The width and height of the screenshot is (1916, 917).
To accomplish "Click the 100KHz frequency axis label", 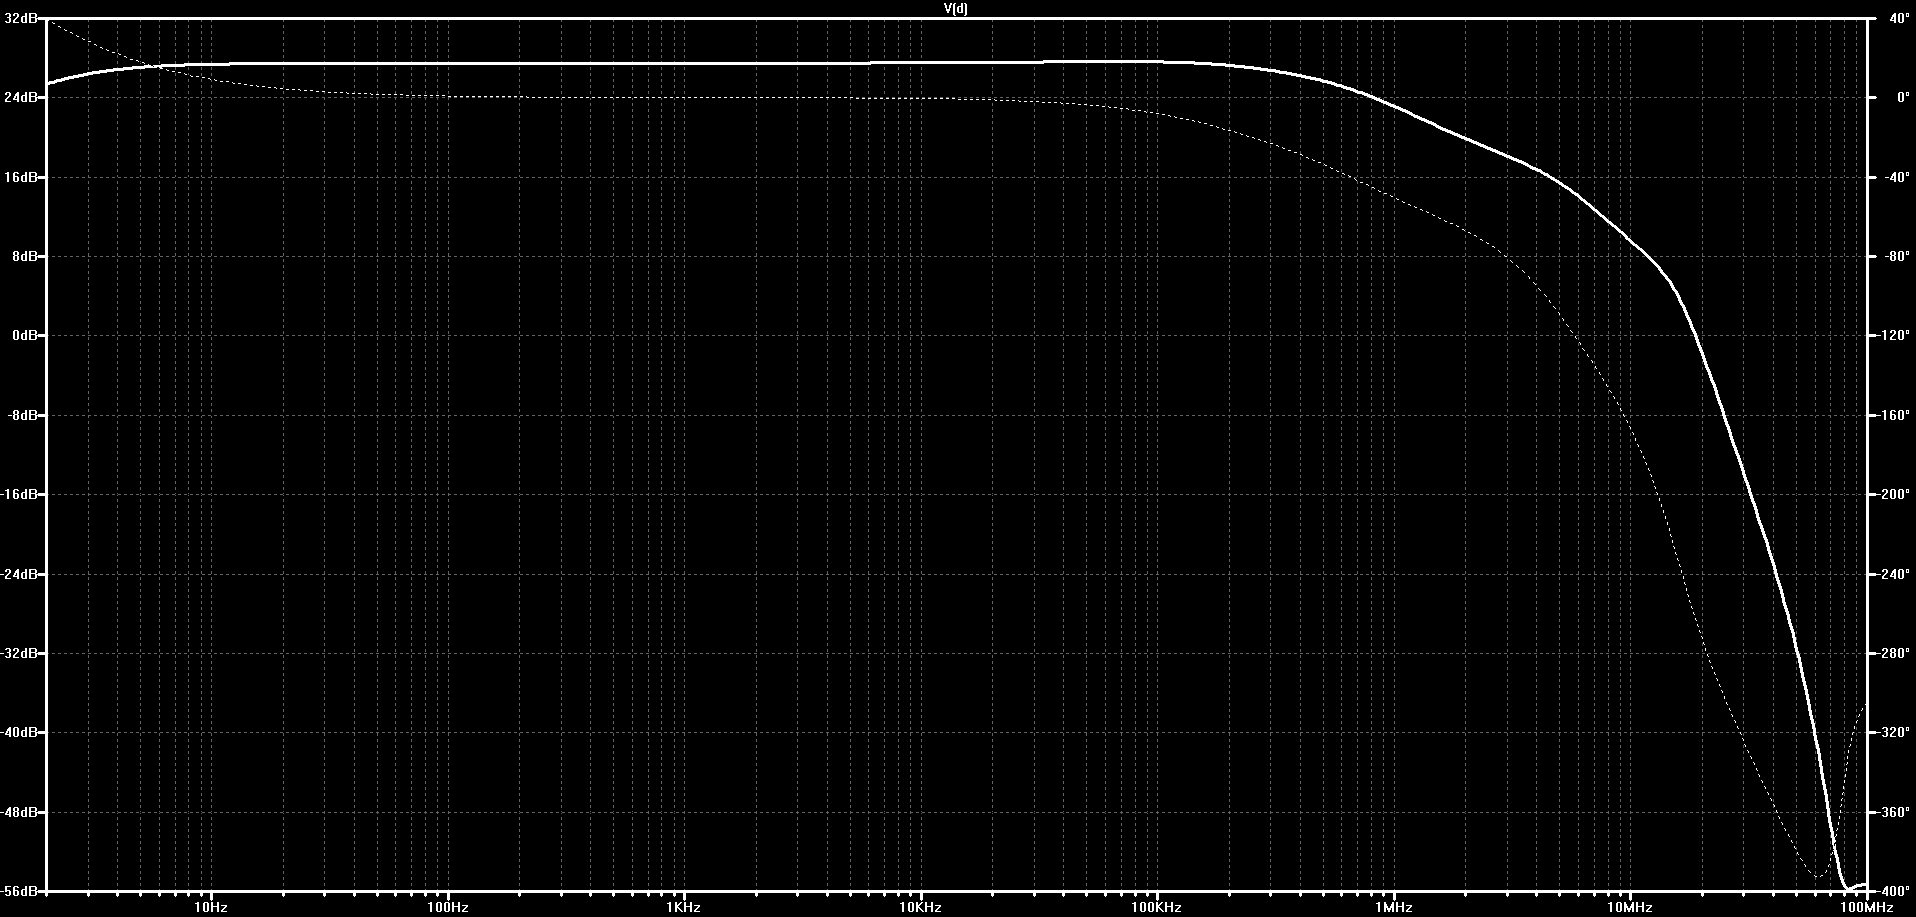I will click(1157, 908).
